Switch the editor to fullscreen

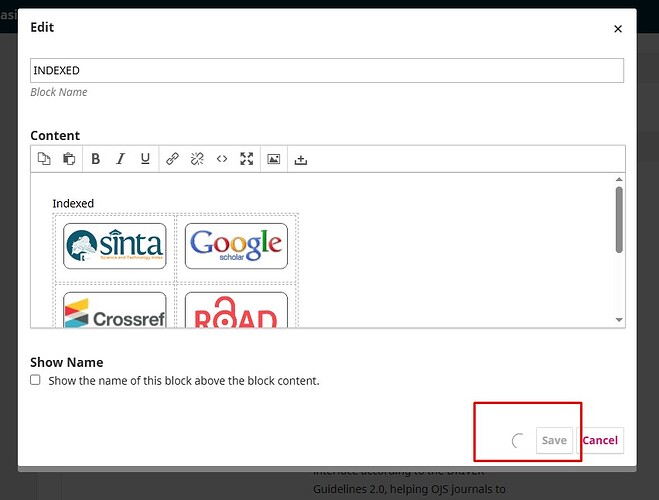pos(247,159)
